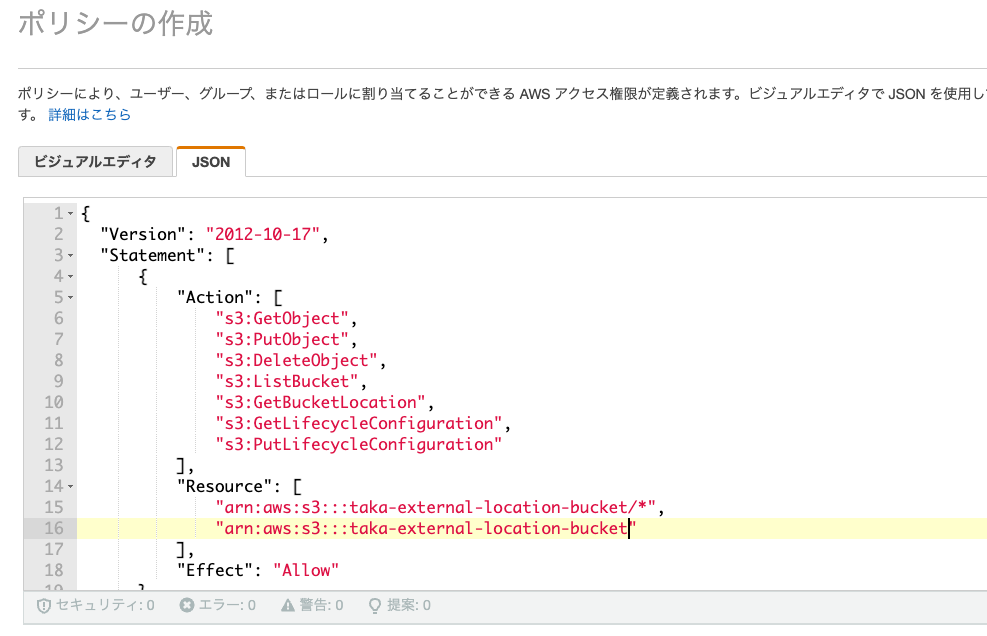Viewport: 987px width, 636px height.
Task: Collapse the fold arrow on line 4
Action: pos(70,276)
